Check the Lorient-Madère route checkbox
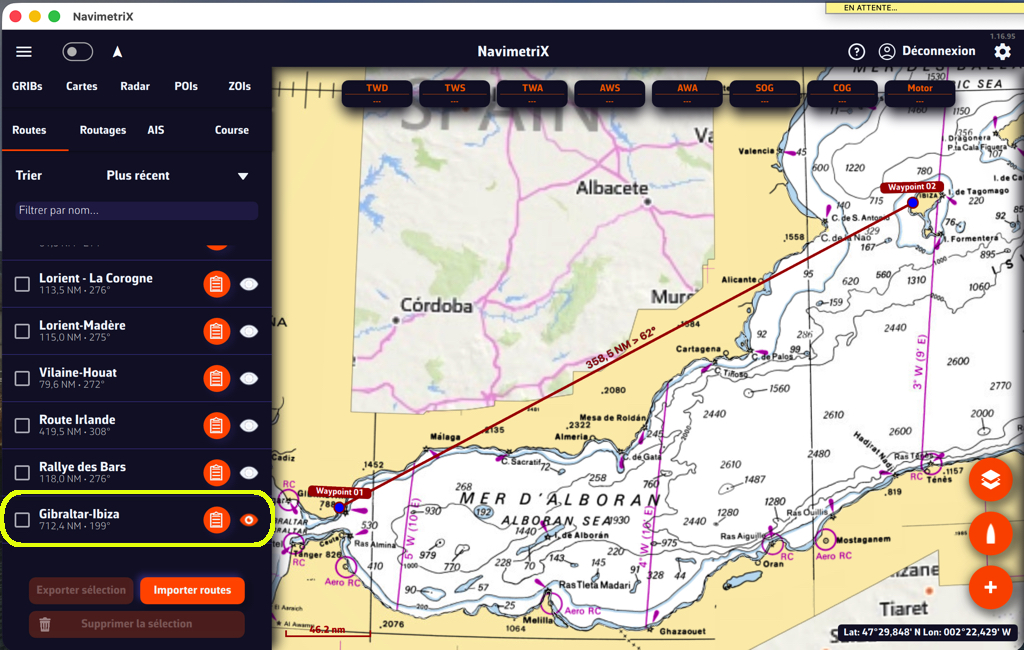This screenshot has width=1024, height=650. (x=22, y=331)
